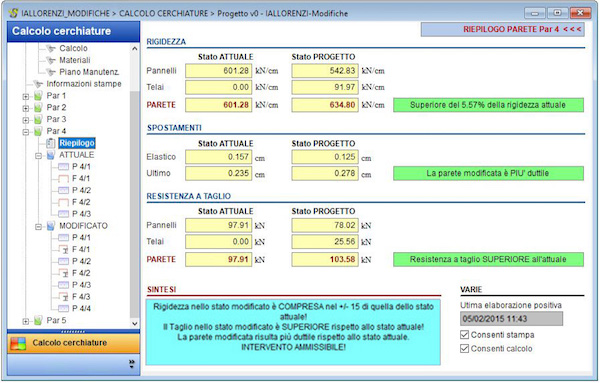The width and height of the screenshot is (600, 383).
Task: Open the Calcolo cerchiature bottom panel button
Action: [73, 343]
